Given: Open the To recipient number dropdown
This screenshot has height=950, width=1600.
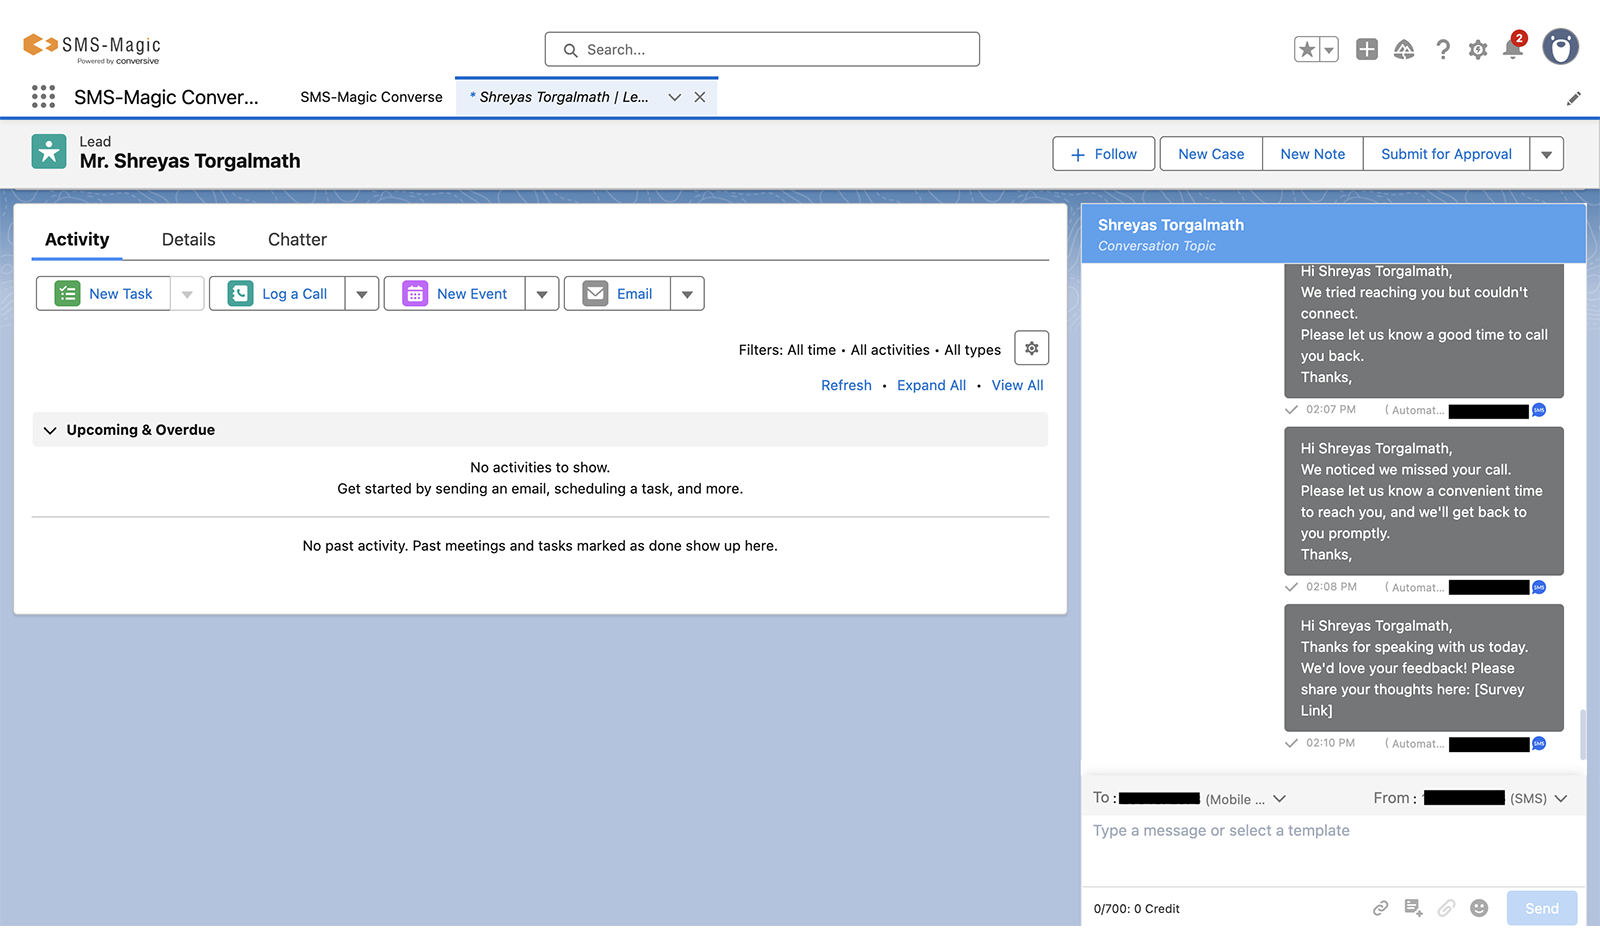Looking at the screenshot, I should pos(1279,798).
